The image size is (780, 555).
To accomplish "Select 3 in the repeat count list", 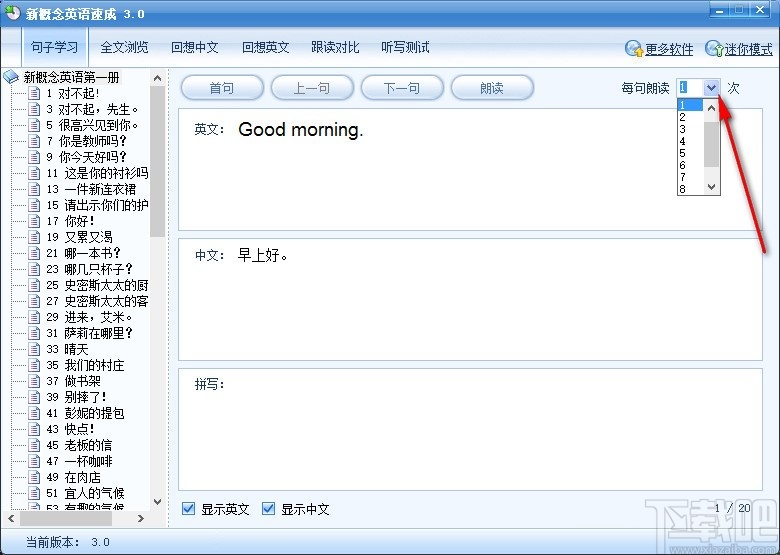I will click(x=690, y=129).
